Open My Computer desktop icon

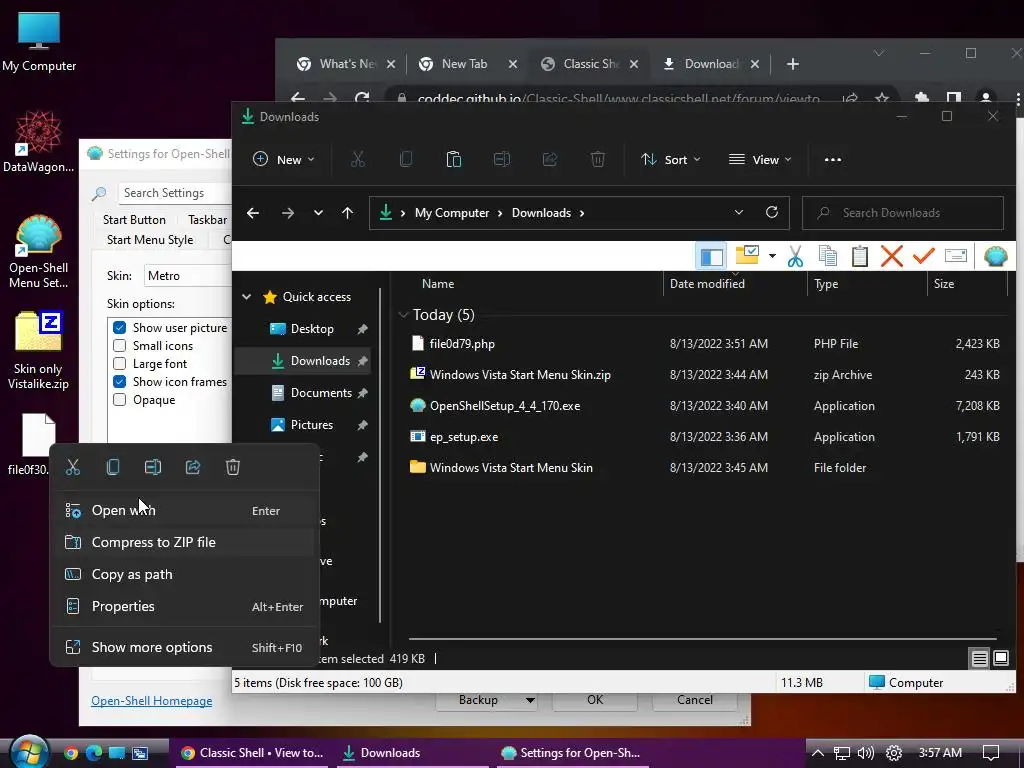coord(39,42)
